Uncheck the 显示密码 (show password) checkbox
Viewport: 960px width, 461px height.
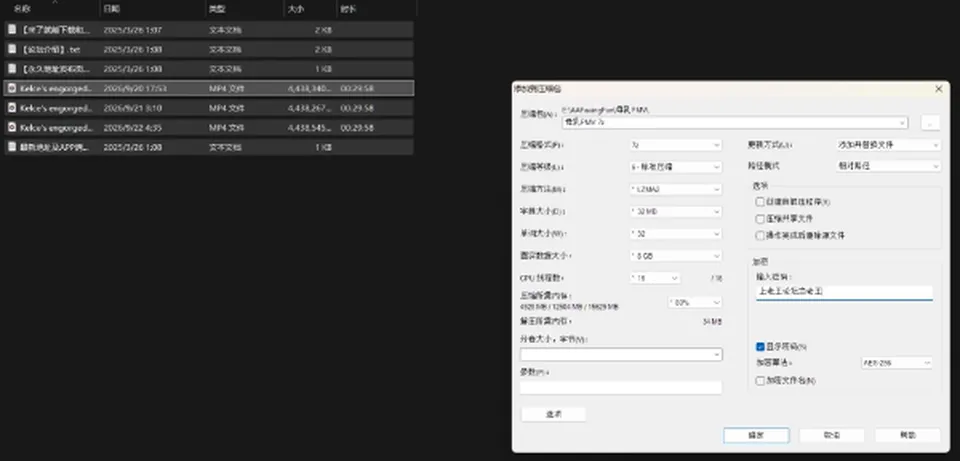[760, 347]
